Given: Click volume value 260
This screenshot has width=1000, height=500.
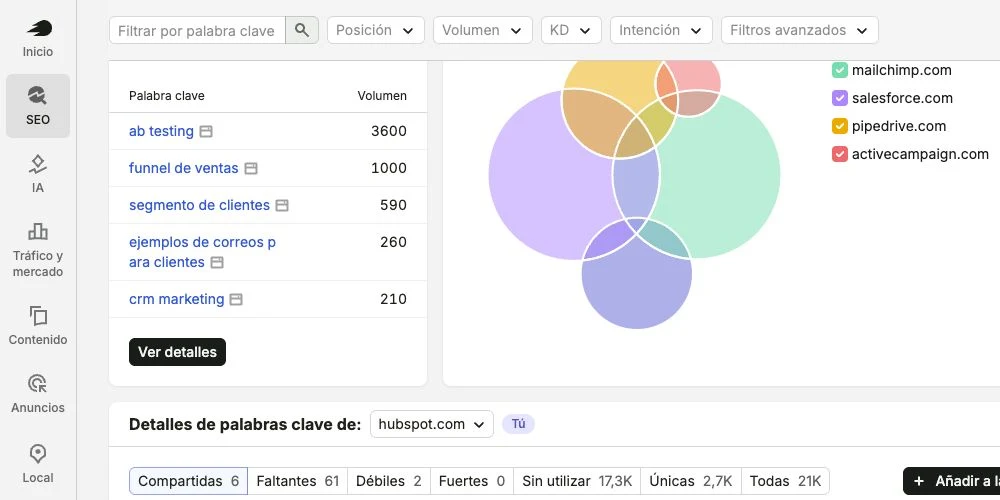Looking at the screenshot, I should coord(393,242).
